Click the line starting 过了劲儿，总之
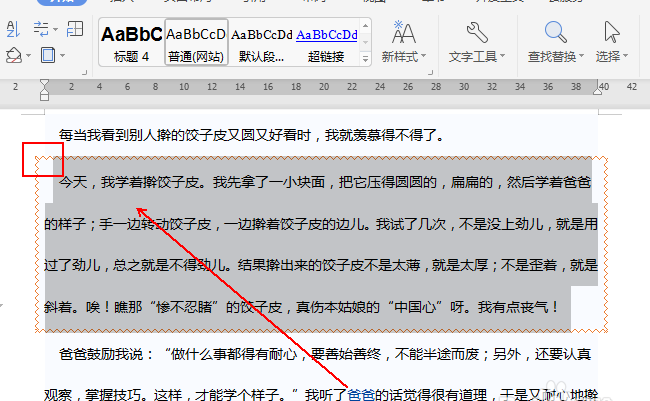 (x=321, y=265)
